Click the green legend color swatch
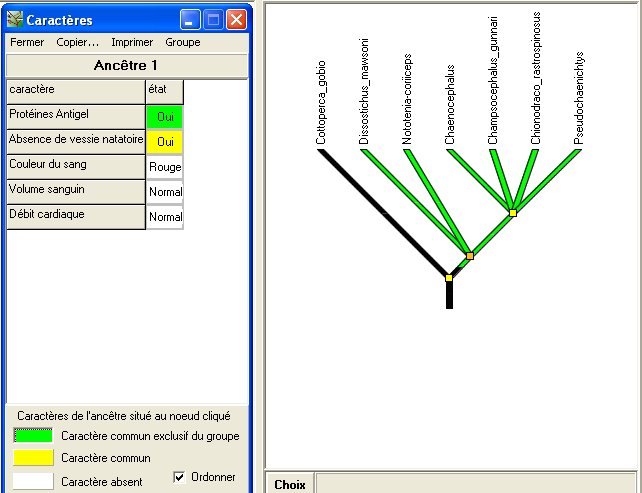 [x=32, y=436]
